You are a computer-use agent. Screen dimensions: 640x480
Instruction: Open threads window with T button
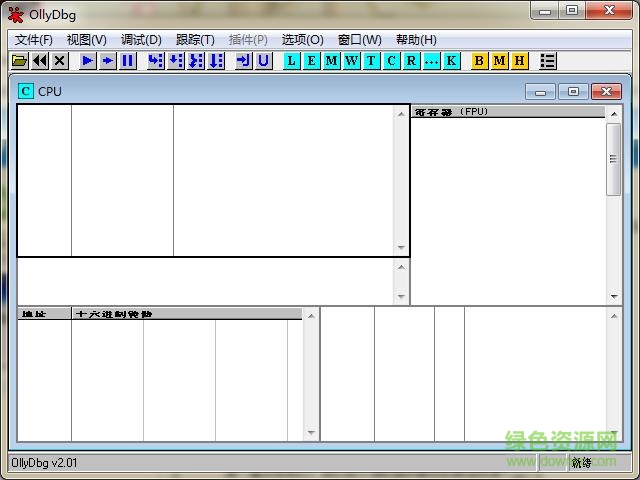coord(371,61)
